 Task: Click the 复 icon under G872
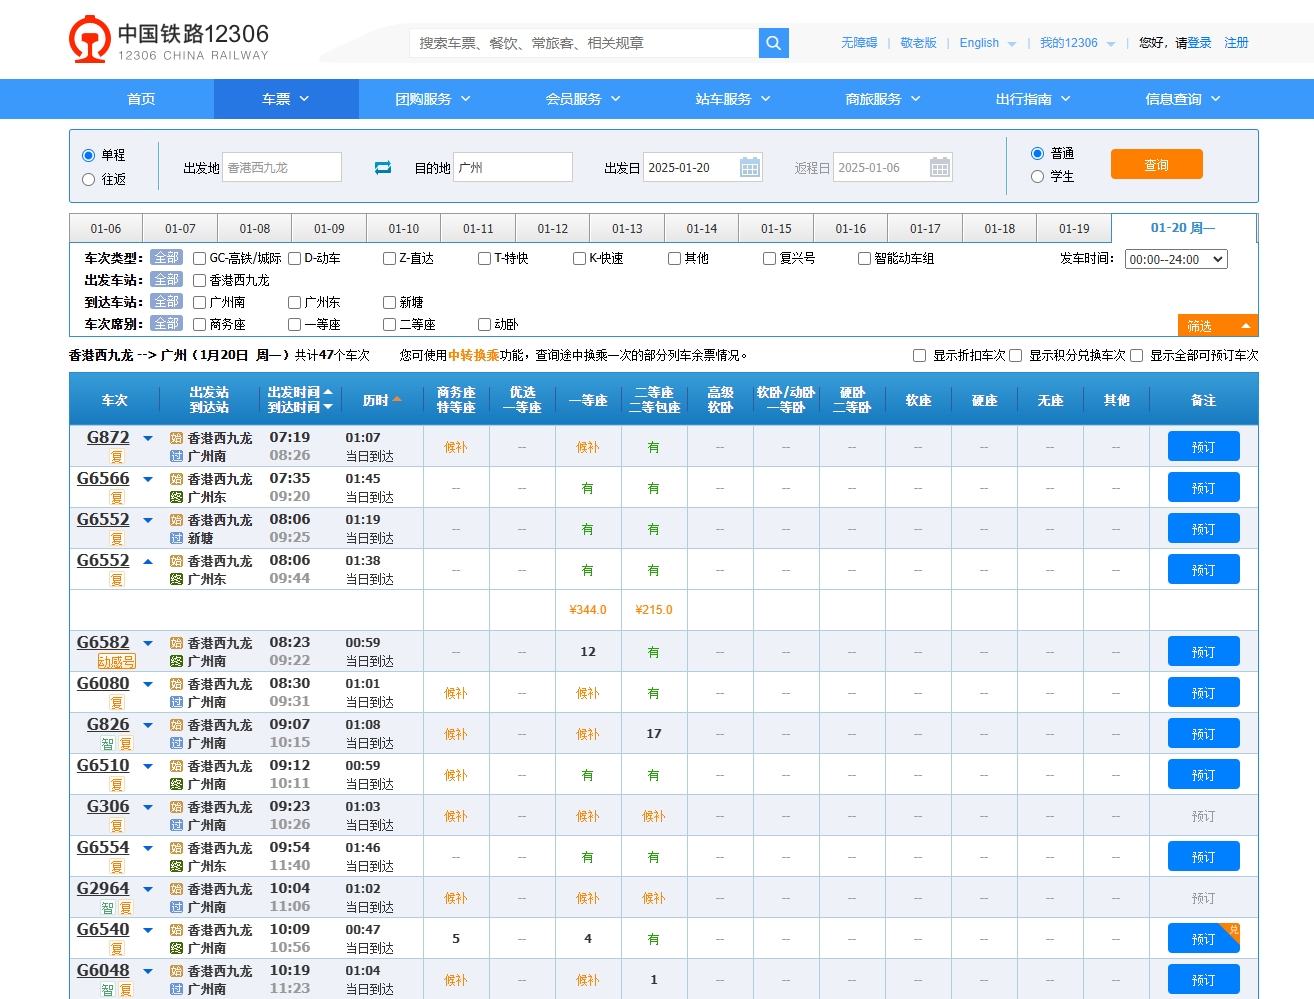tap(117, 457)
